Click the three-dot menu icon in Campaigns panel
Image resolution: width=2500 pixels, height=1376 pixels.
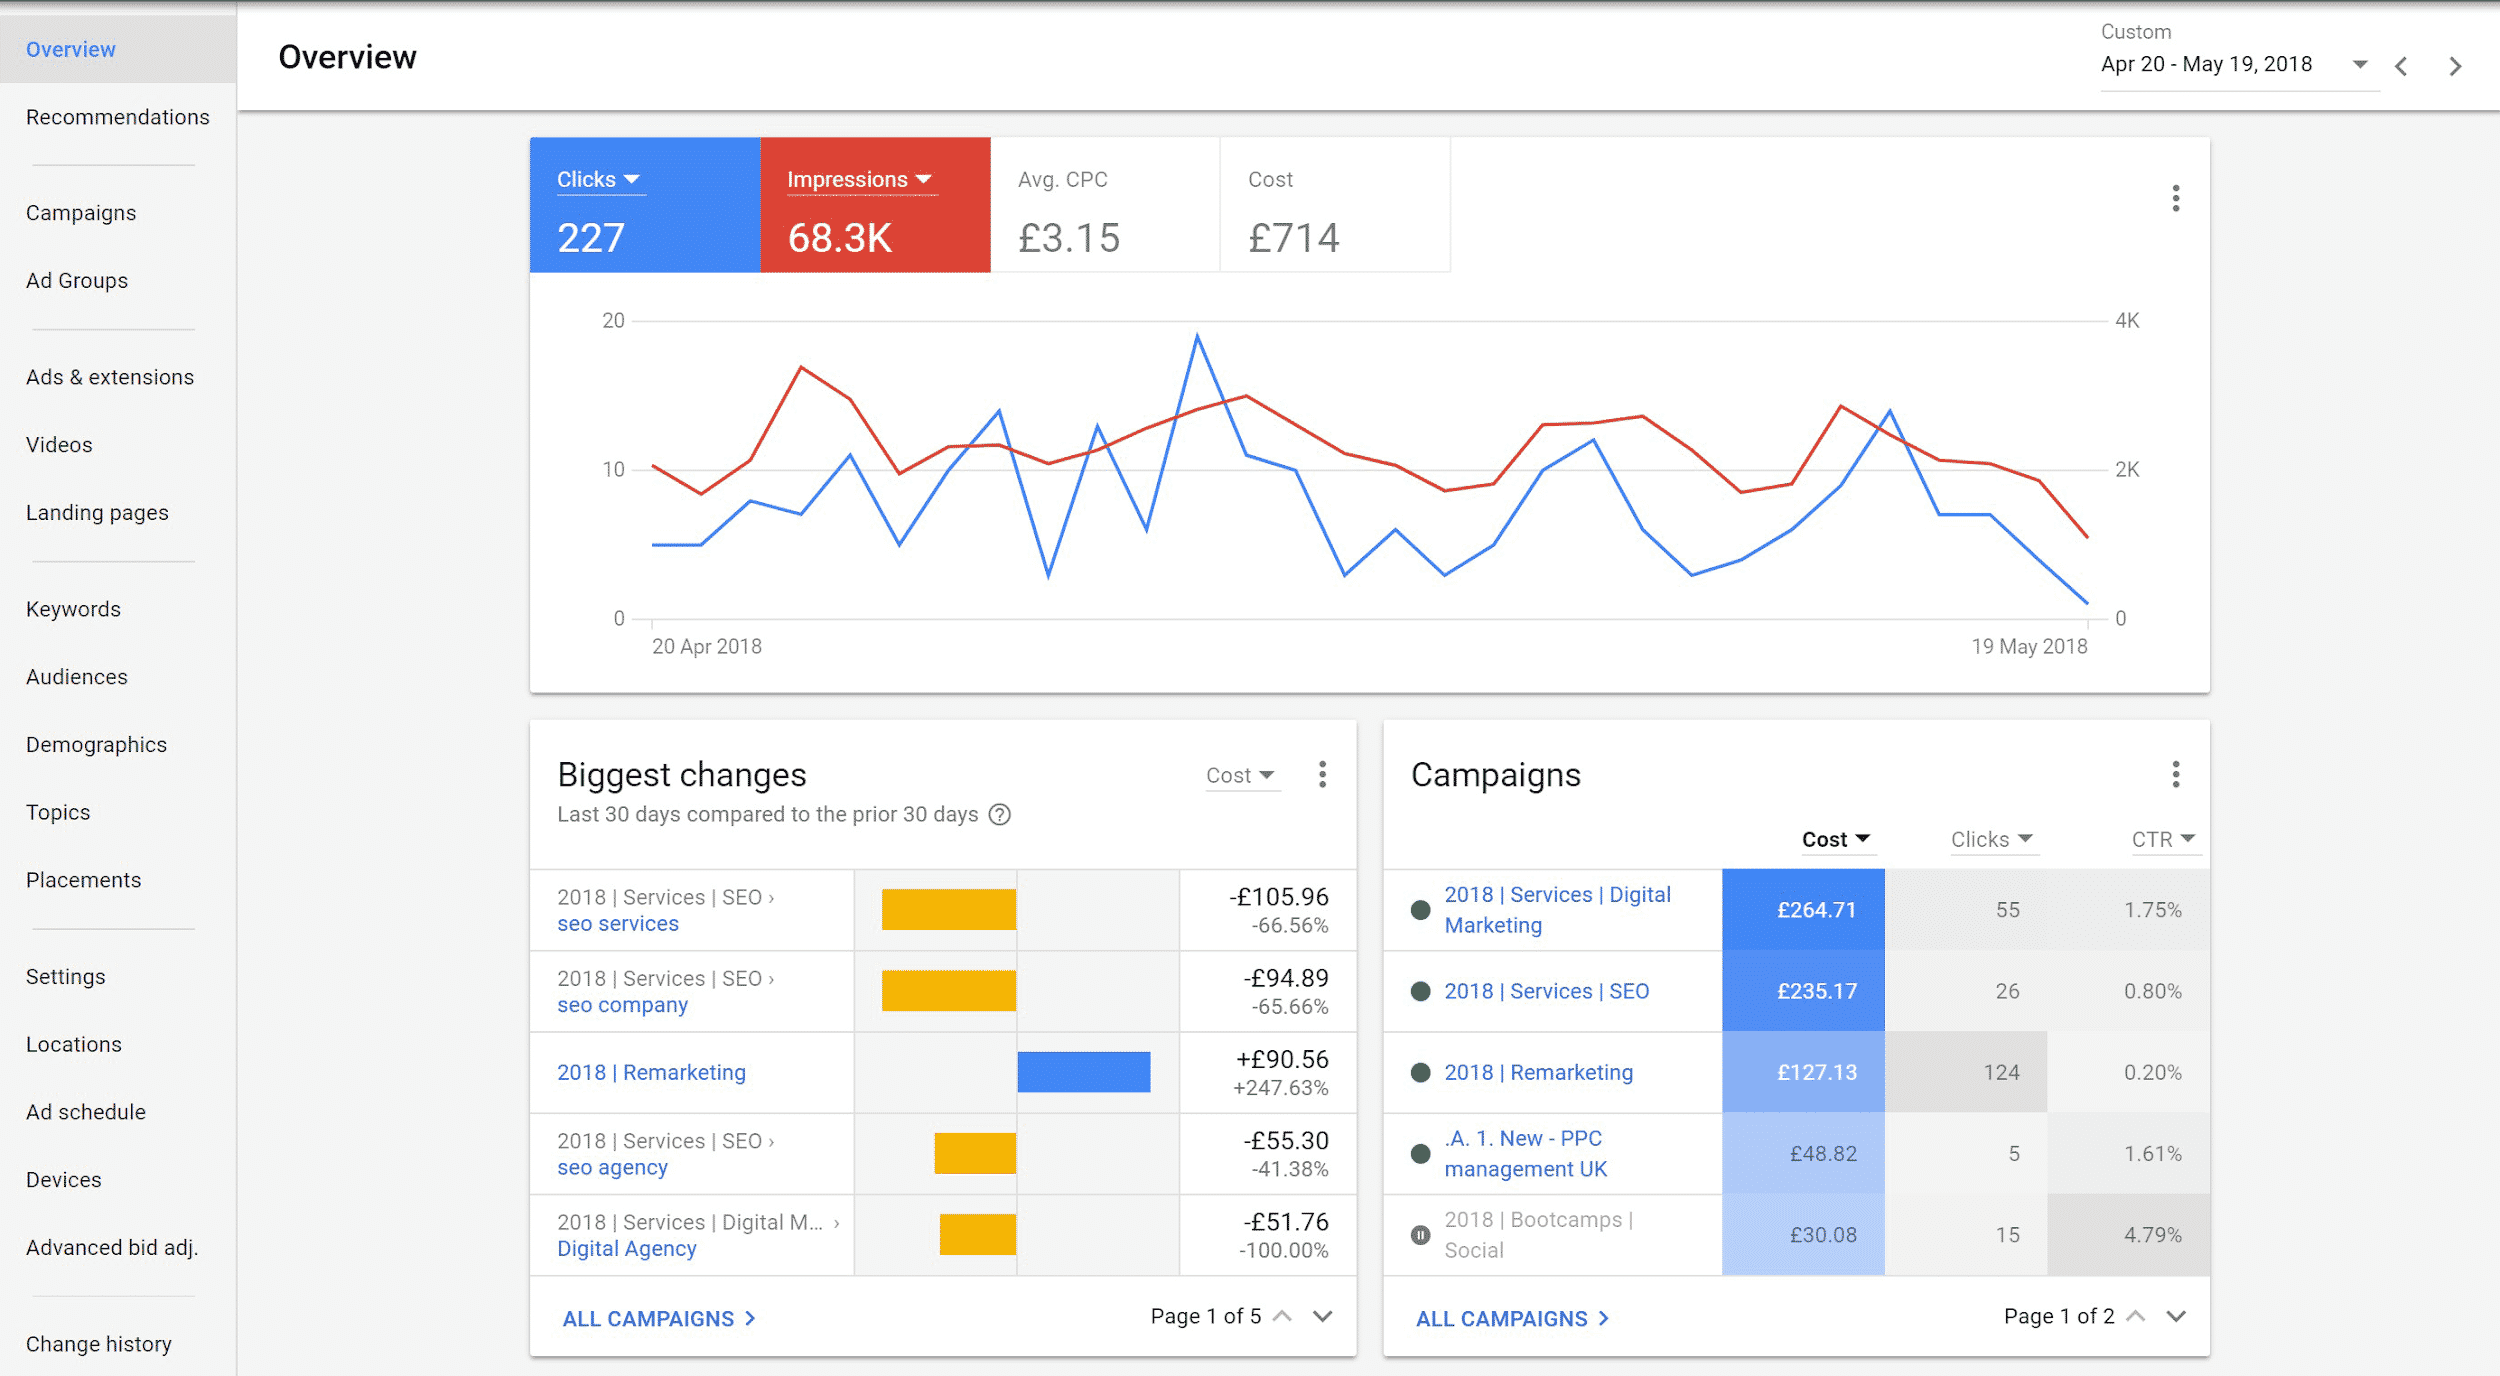2173,774
